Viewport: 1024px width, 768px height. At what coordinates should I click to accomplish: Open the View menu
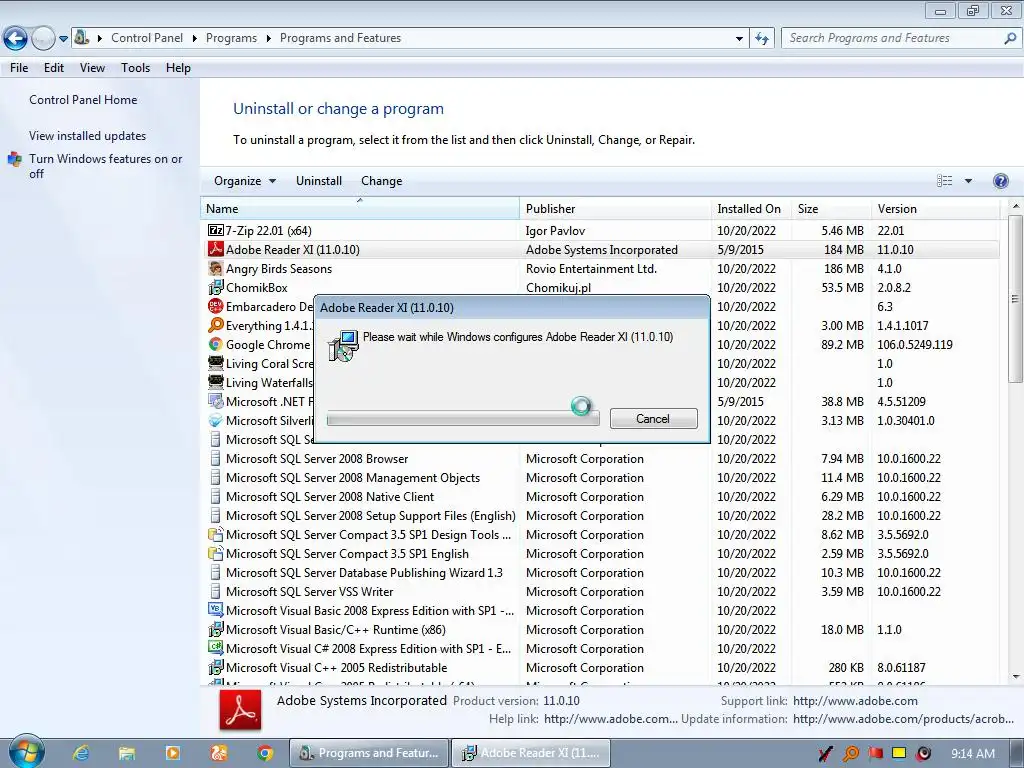coord(92,68)
